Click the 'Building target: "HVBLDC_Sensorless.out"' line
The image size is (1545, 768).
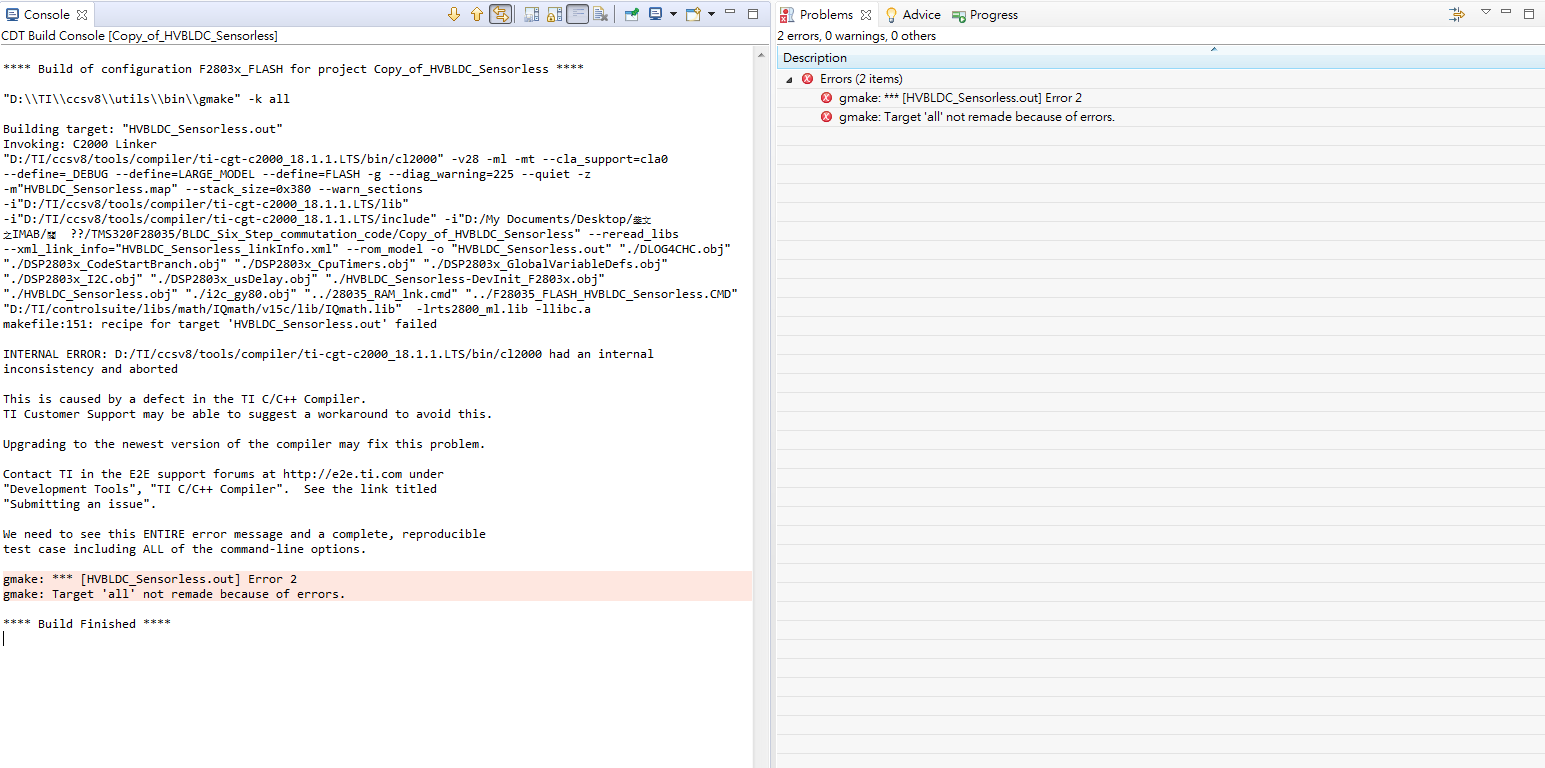pyautogui.click(x=143, y=129)
